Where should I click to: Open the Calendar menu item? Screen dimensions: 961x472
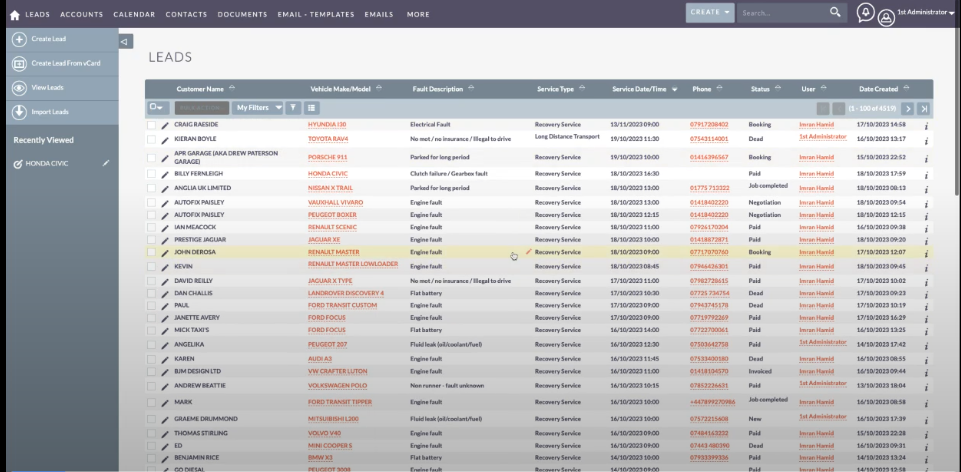tap(134, 15)
